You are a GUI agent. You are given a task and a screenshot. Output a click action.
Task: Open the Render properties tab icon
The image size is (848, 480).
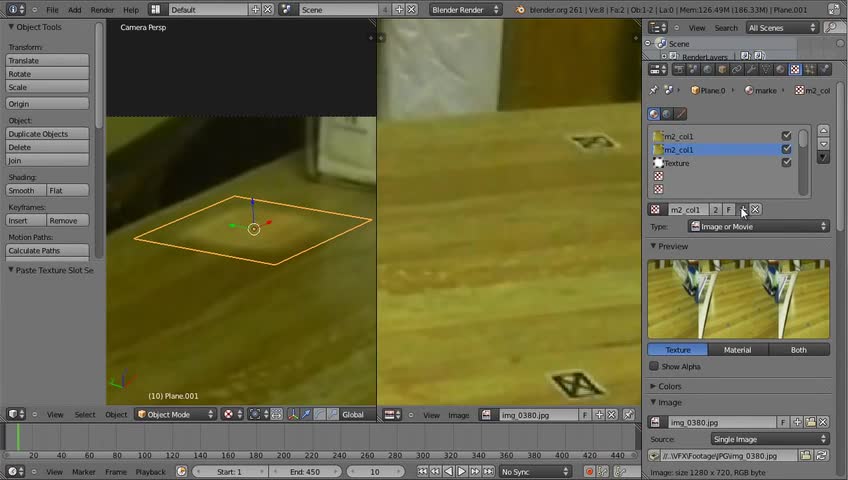[678, 69]
